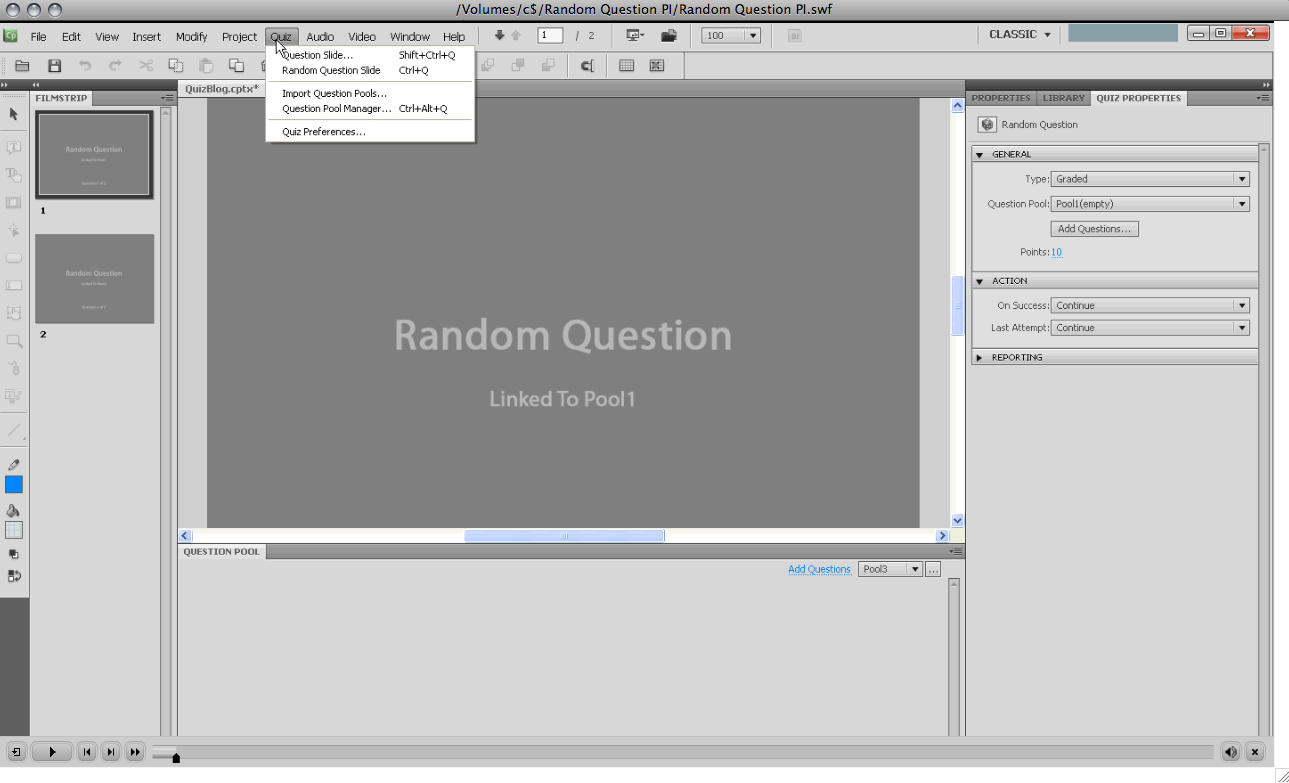Click the swap fill and stroke colors icon
Viewport: 1289px width, 783px height.
[x=14, y=576]
